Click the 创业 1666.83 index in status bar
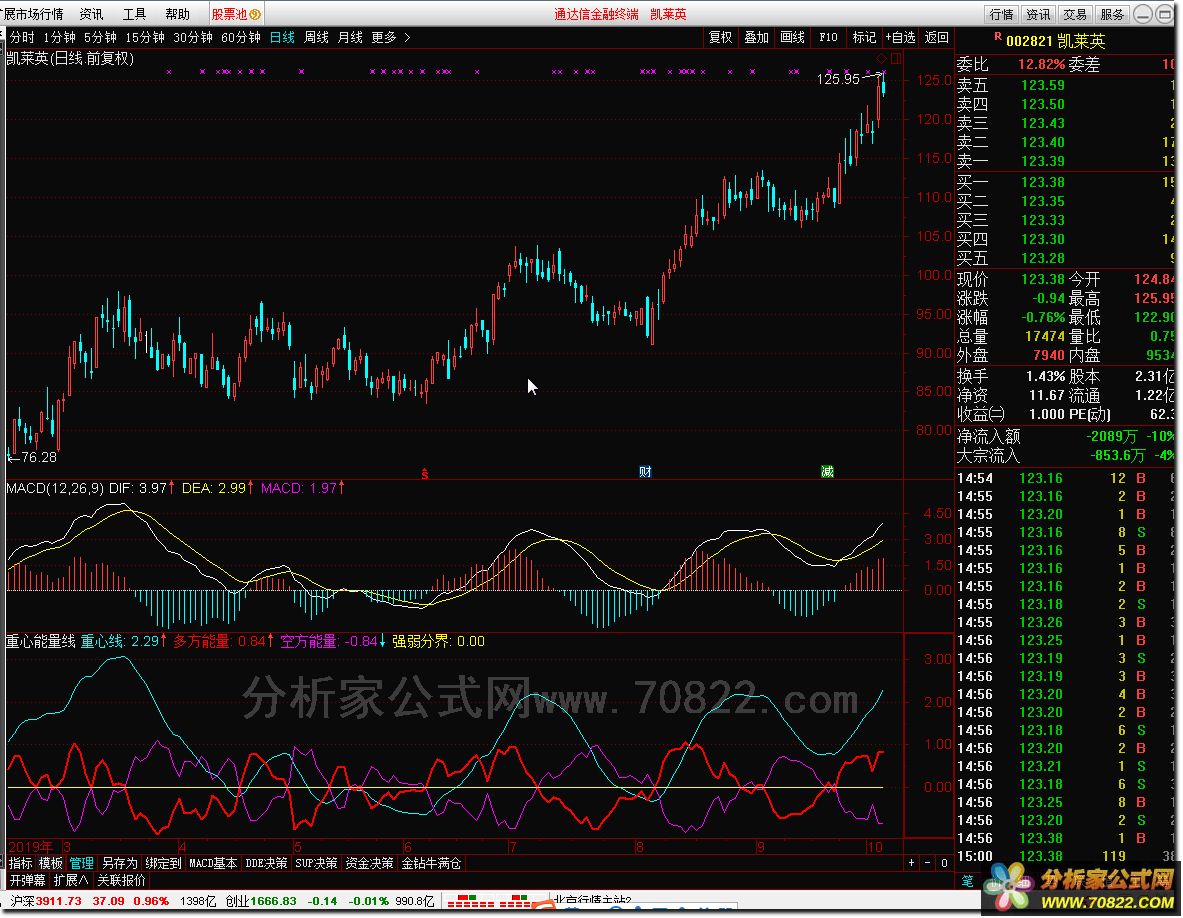This screenshot has width=1183, height=918. (x=261, y=901)
